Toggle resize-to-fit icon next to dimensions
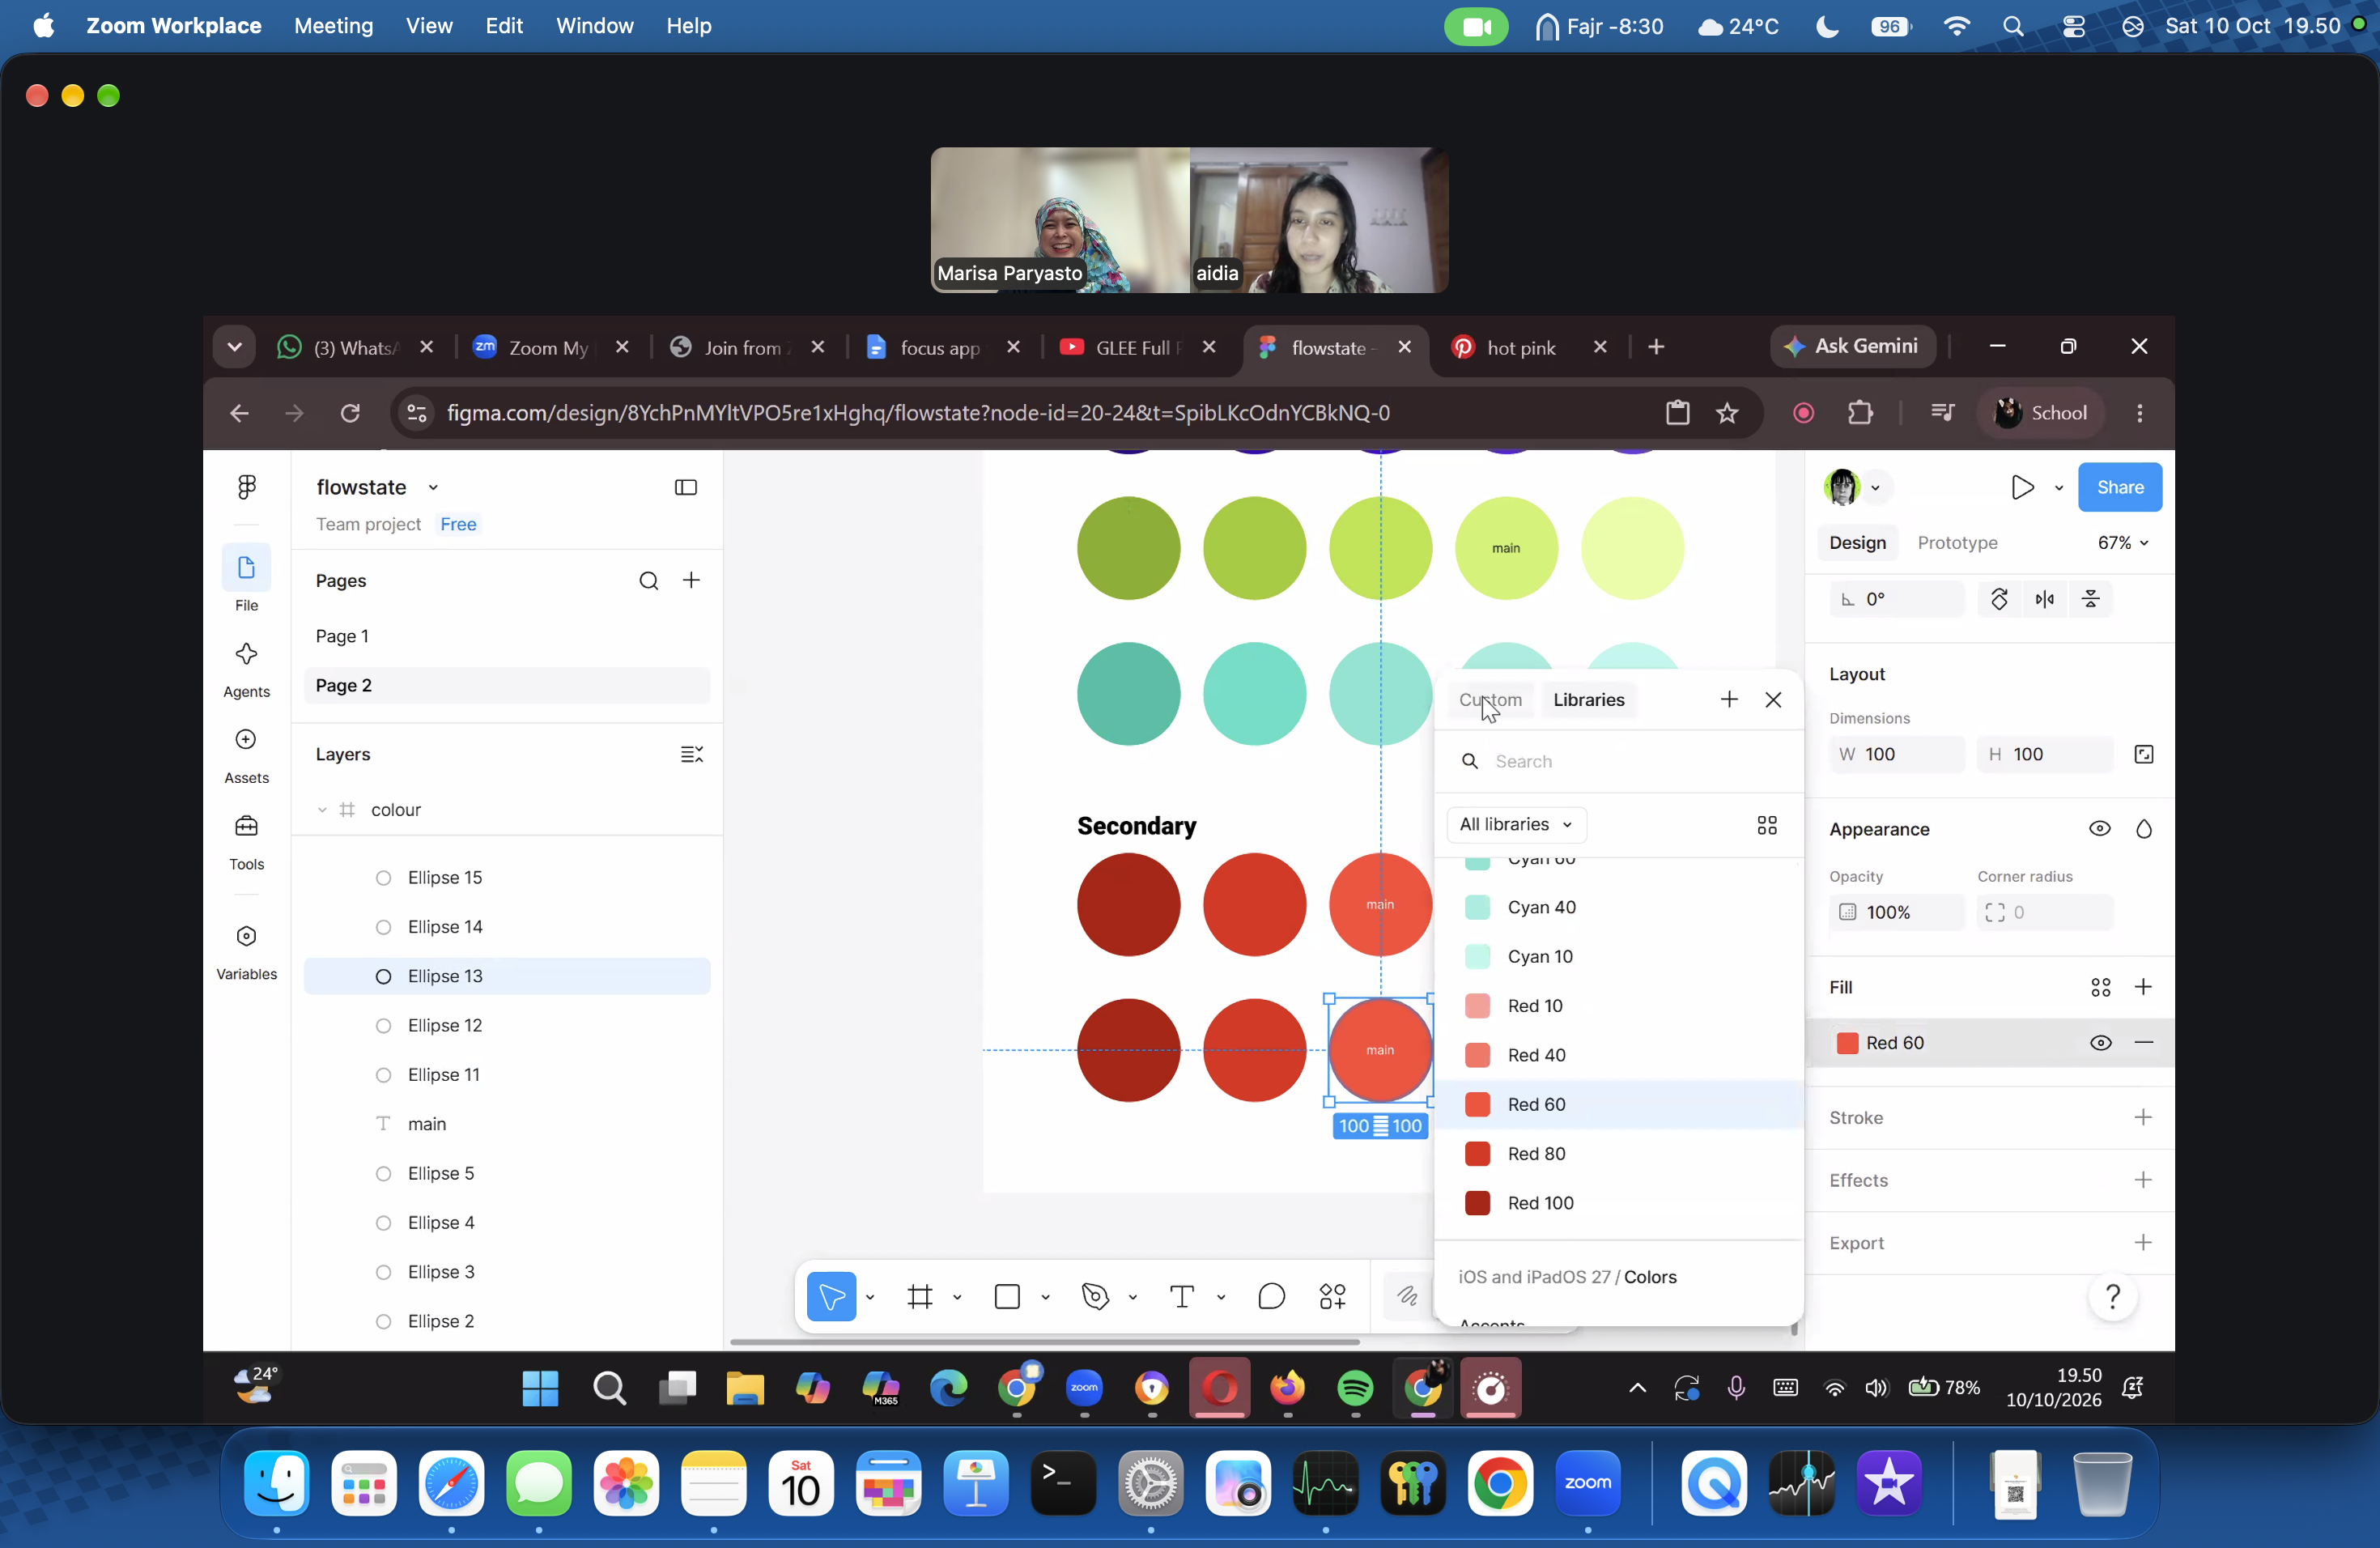The image size is (2380, 1548). tap(2144, 755)
